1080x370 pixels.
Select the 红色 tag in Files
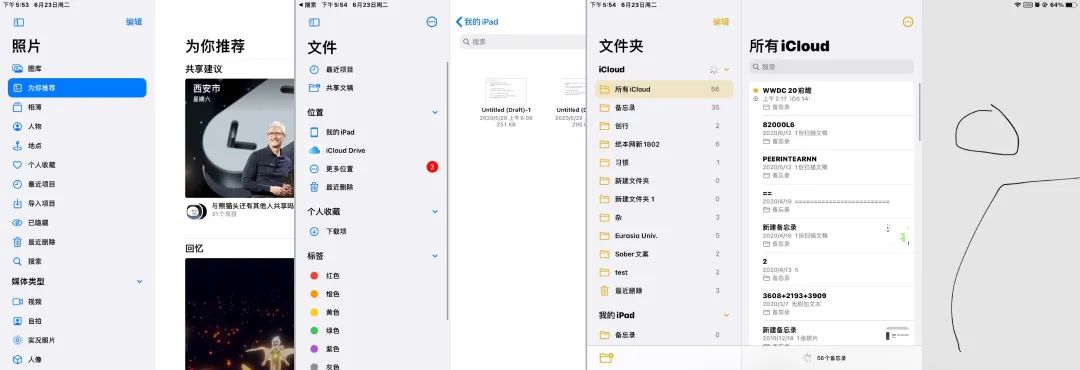point(372,276)
